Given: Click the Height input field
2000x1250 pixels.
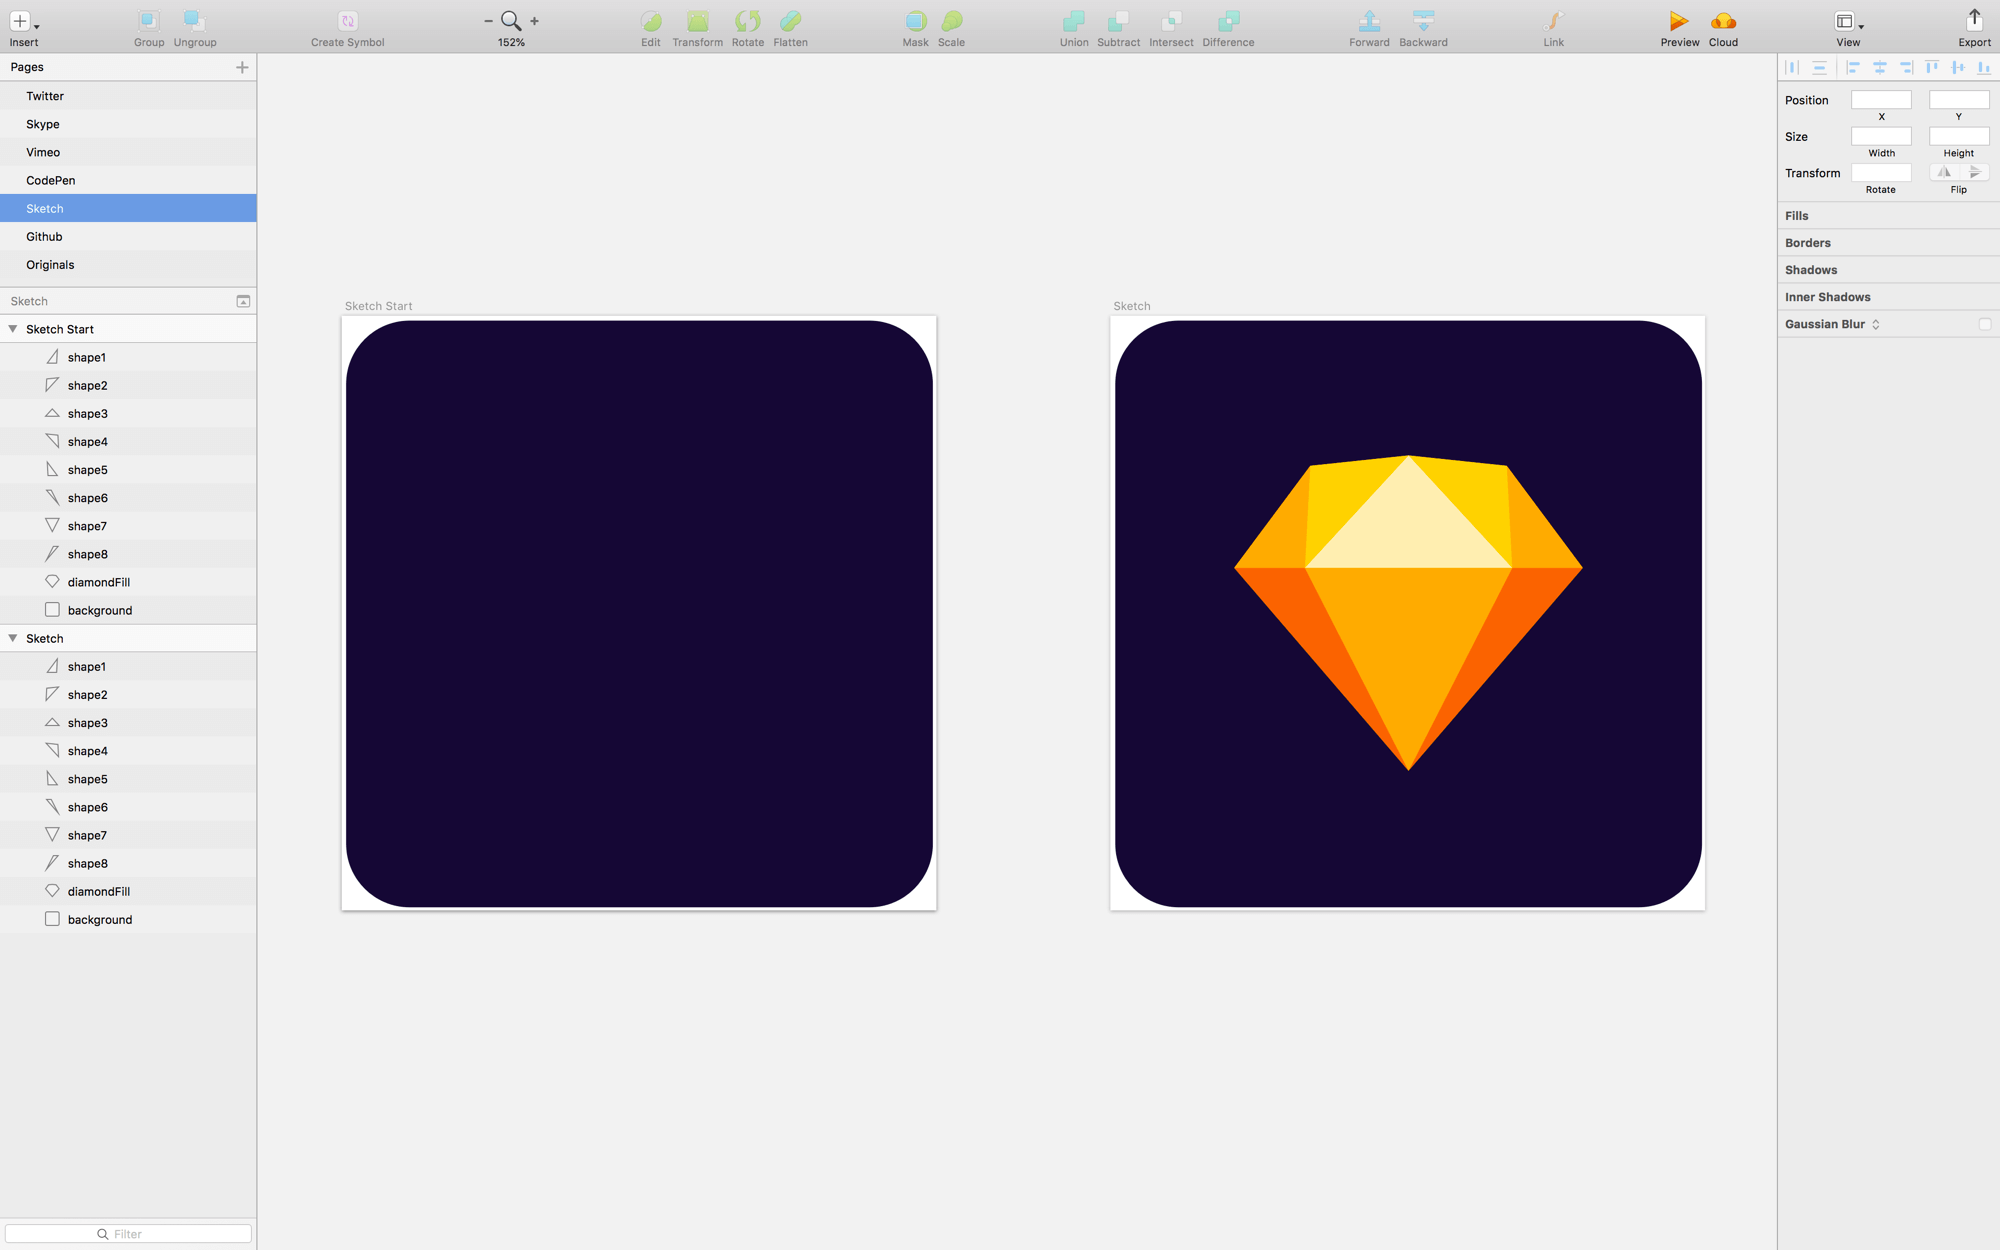Looking at the screenshot, I should click(x=1959, y=136).
